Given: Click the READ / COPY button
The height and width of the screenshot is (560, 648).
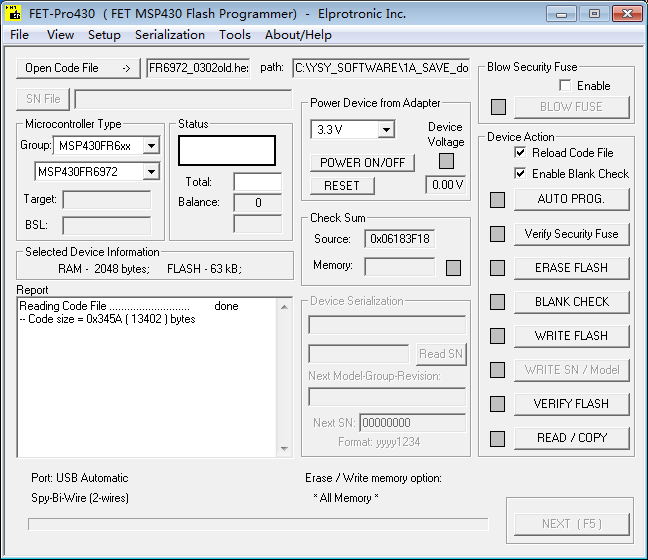Looking at the screenshot, I should [572, 438].
